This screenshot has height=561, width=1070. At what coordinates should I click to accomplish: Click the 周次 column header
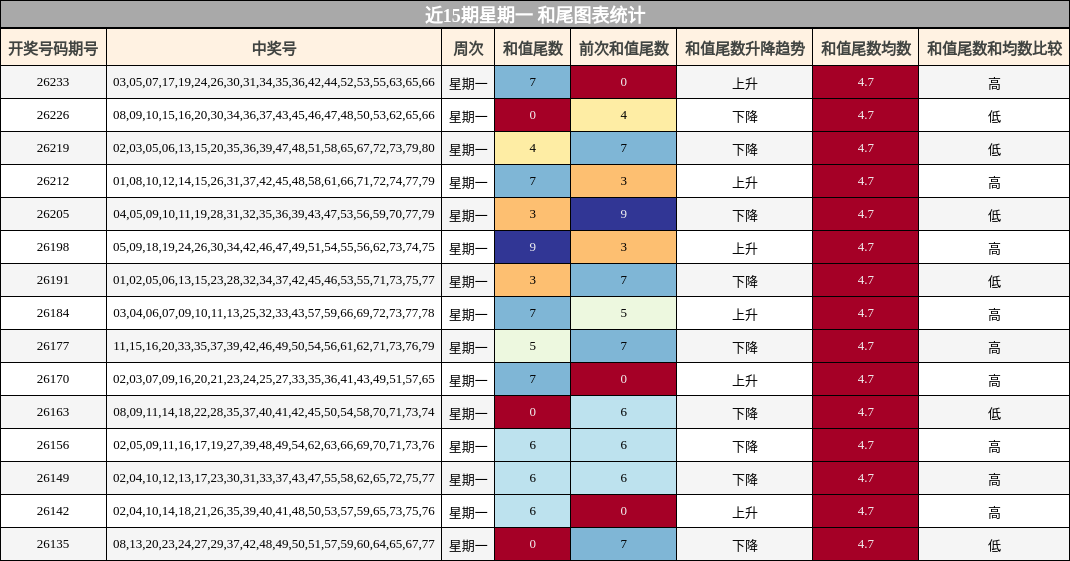point(468,48)
